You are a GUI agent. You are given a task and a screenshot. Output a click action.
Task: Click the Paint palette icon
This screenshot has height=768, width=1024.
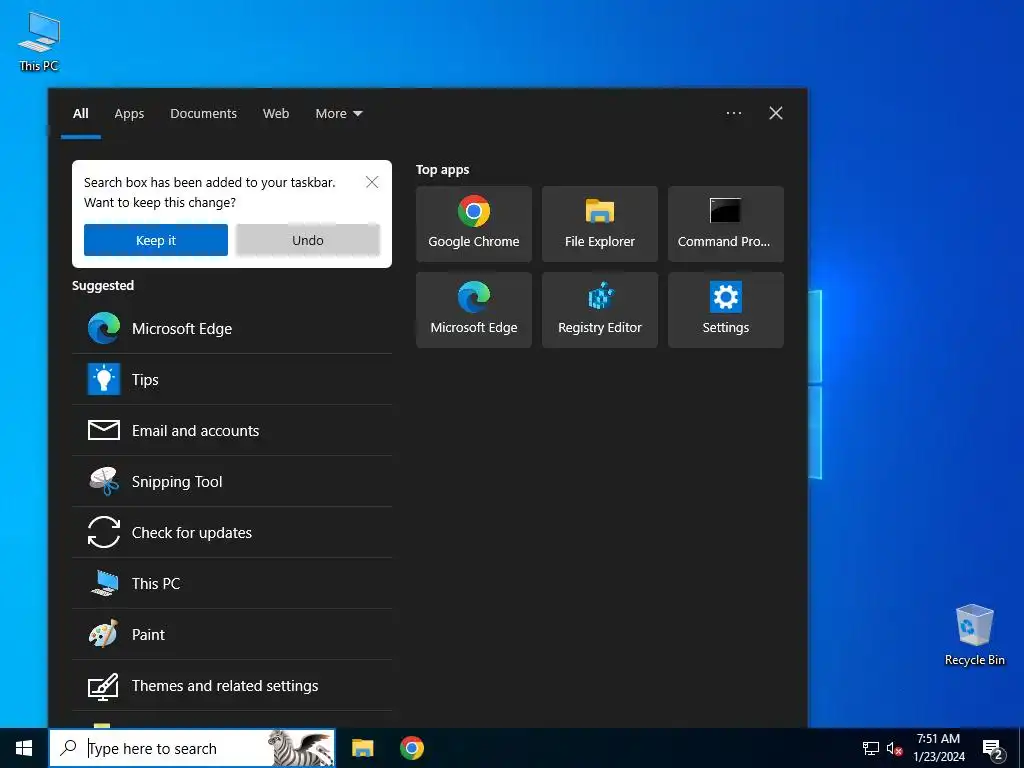pyautogui.click(x=104, y=634)
